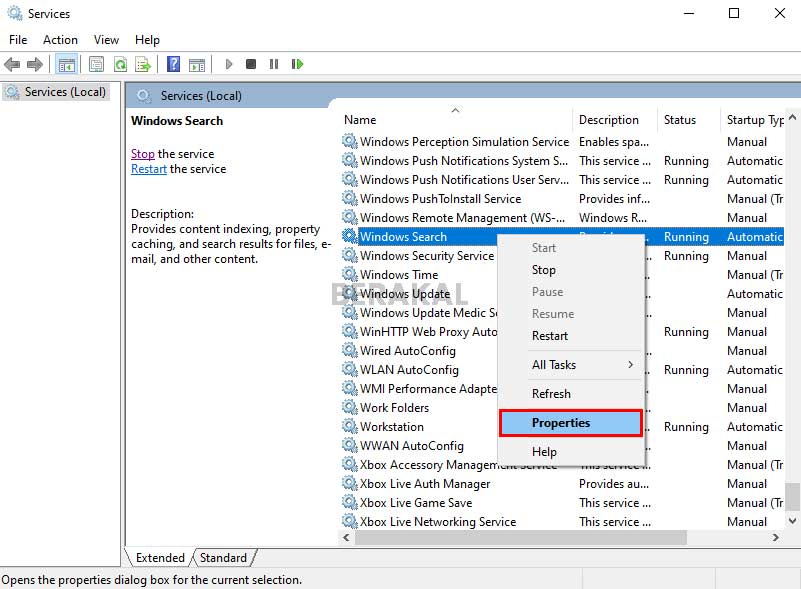Click gear icon beside Workstation service
This screenshot has width=801, height=589.
(x=349, y=426)
